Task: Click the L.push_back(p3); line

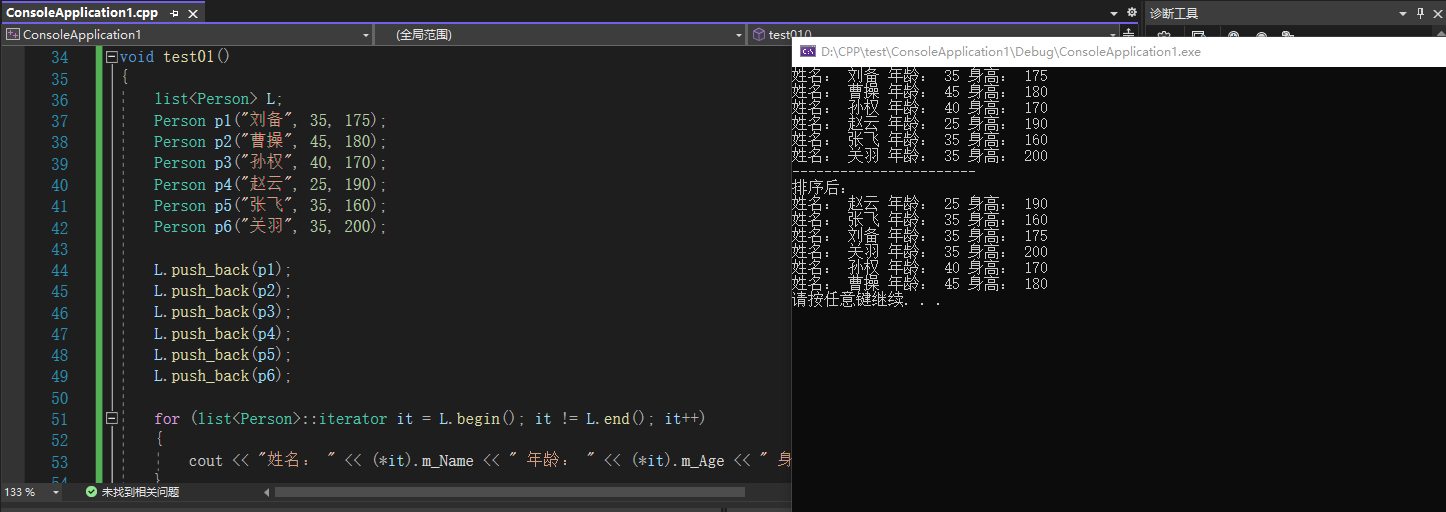Action: pos(222,312)
